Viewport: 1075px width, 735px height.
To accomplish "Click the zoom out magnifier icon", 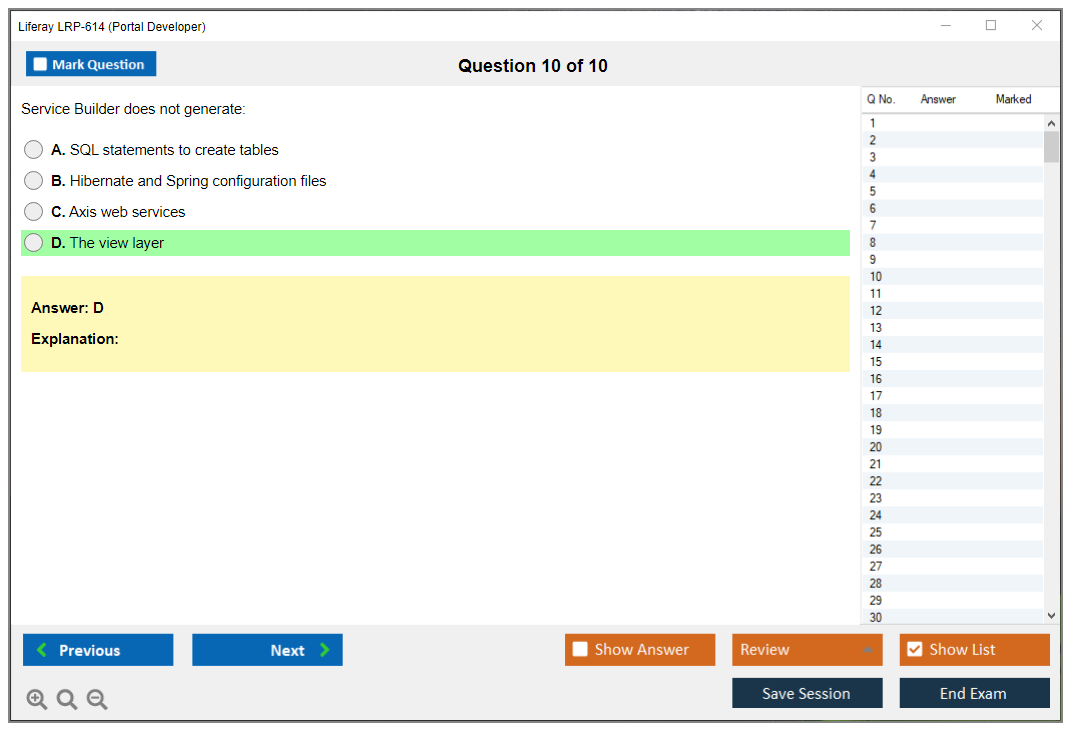I will coord(97,700).
